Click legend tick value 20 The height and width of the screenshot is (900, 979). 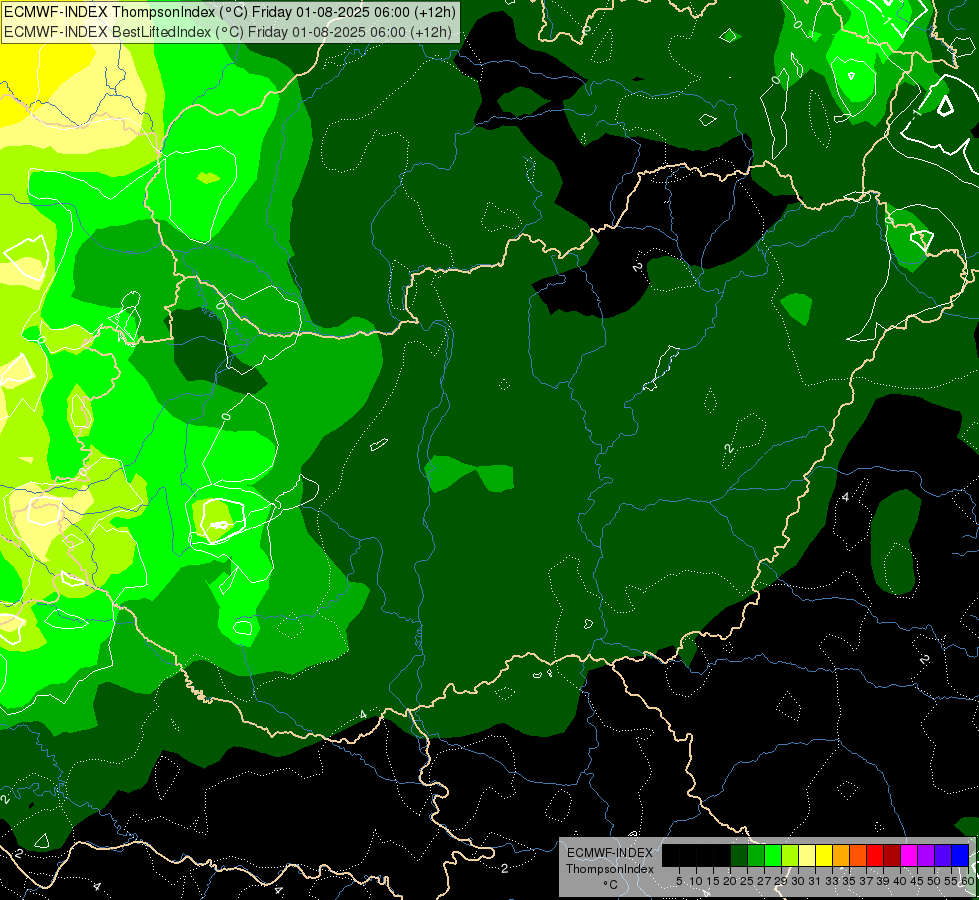point(730,881)
